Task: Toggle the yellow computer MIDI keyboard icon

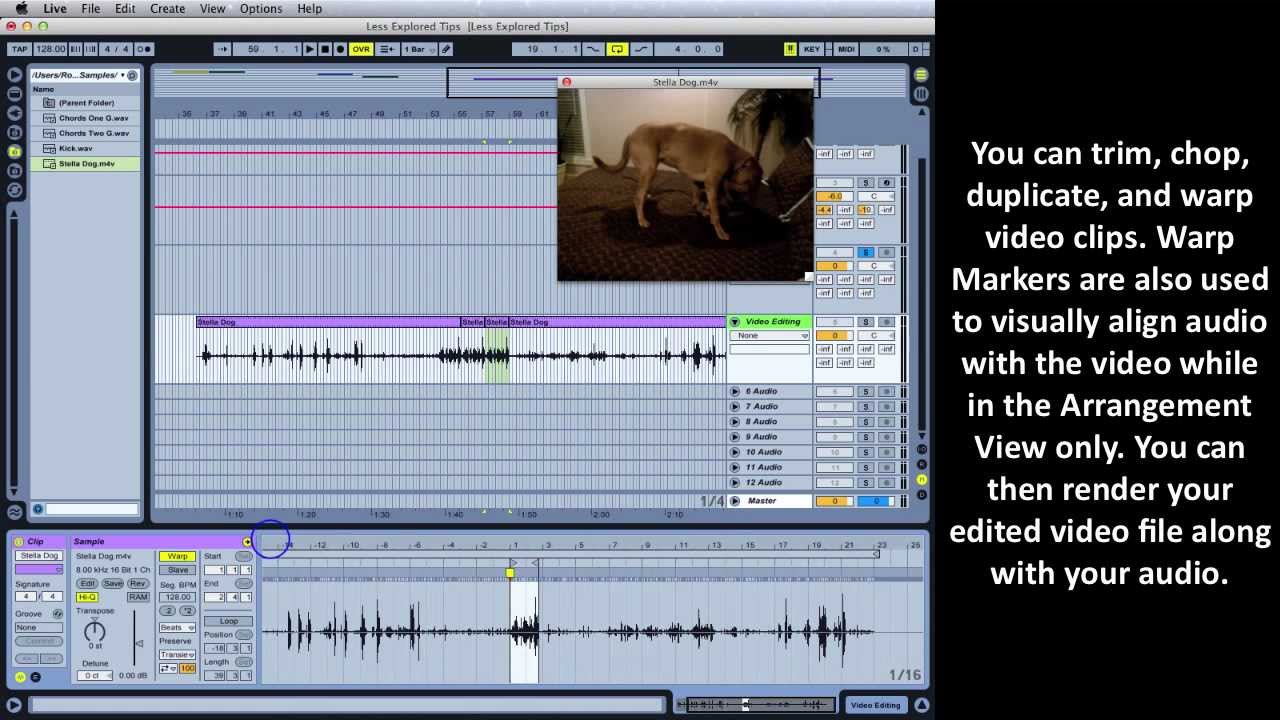Action: click(x=790, y=49)
